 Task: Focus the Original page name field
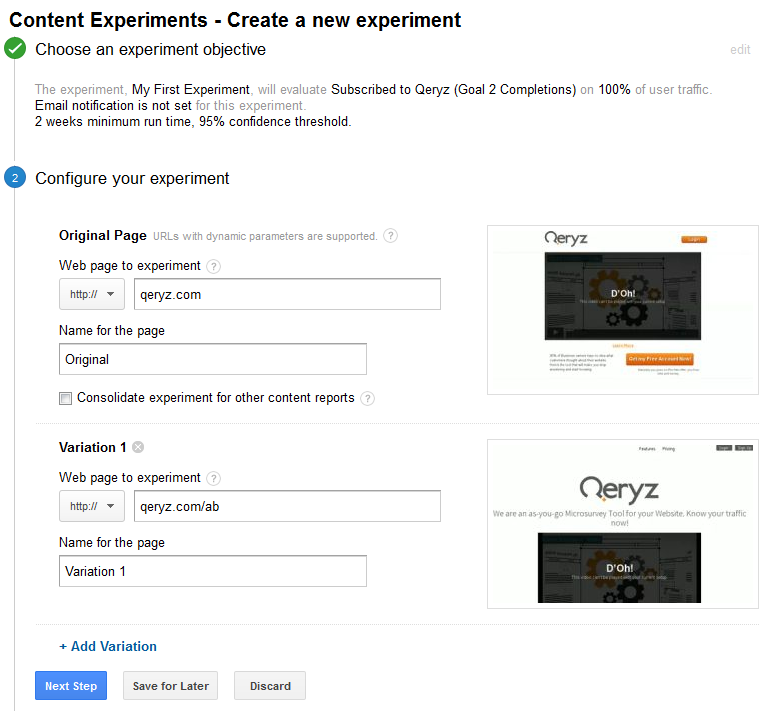pos(213,359)
